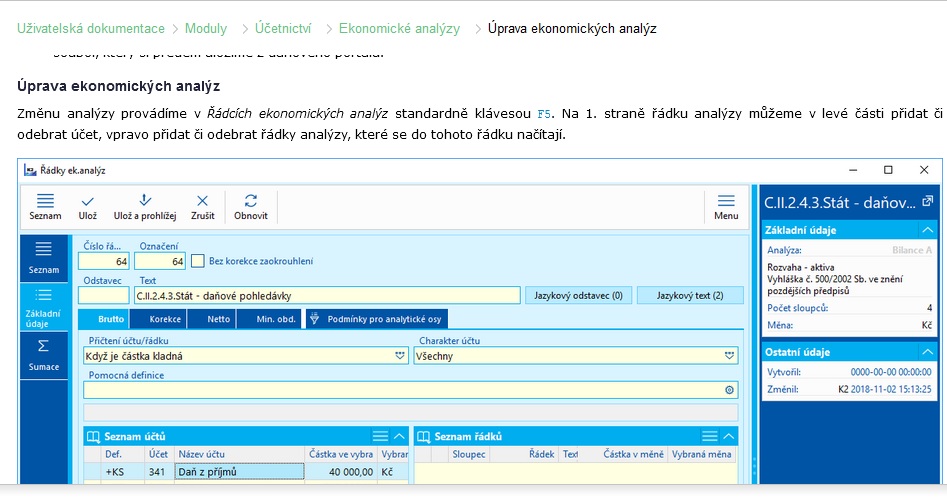Screen dimensions: 947x499
Task: Click the Ulož checkmark toolbar icon
Action: point(88,207)
